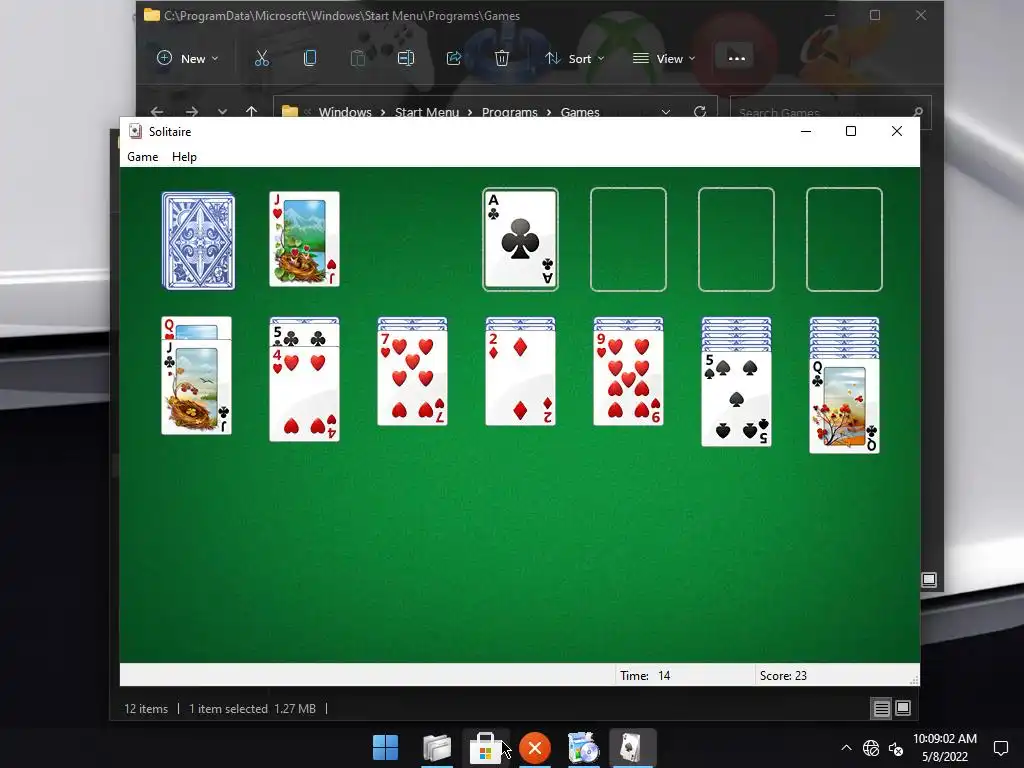Click the network globe tray icon

click(871, 748)
